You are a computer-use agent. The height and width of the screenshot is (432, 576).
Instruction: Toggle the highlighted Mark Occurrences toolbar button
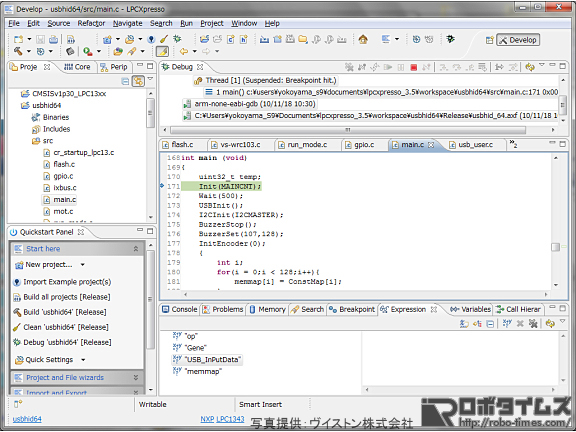pos(162,51)
